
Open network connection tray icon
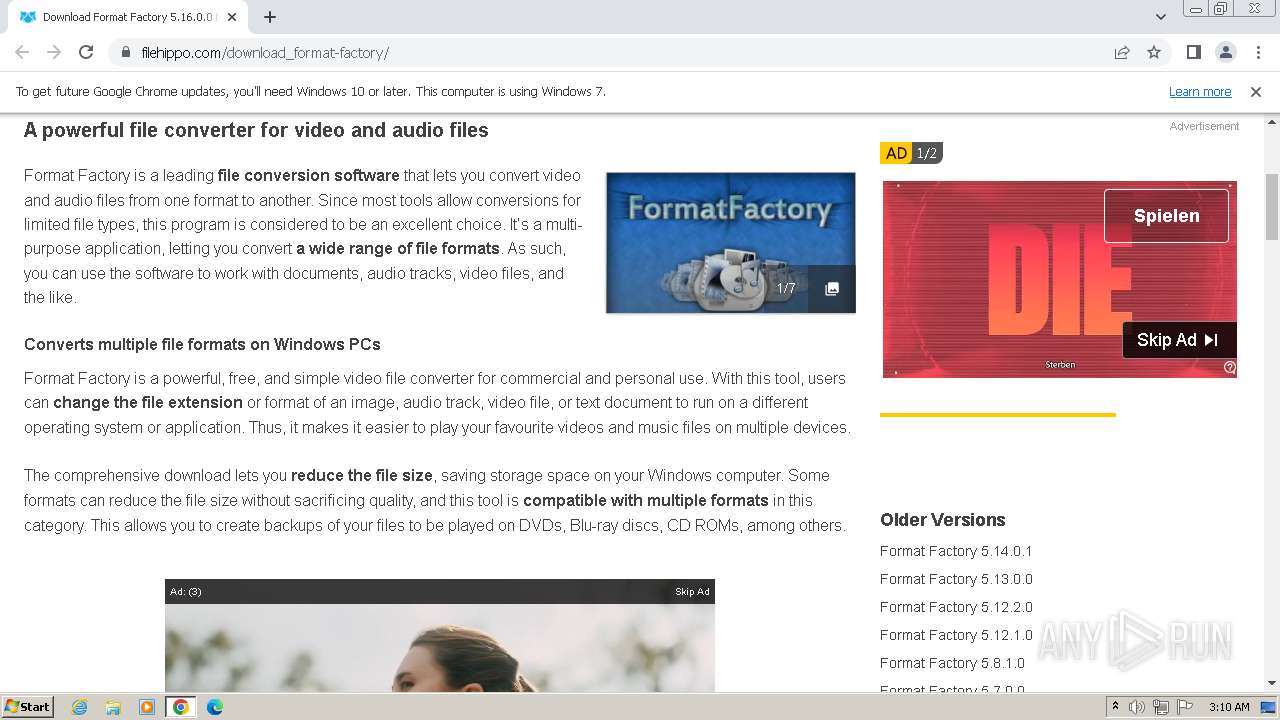1161,707
